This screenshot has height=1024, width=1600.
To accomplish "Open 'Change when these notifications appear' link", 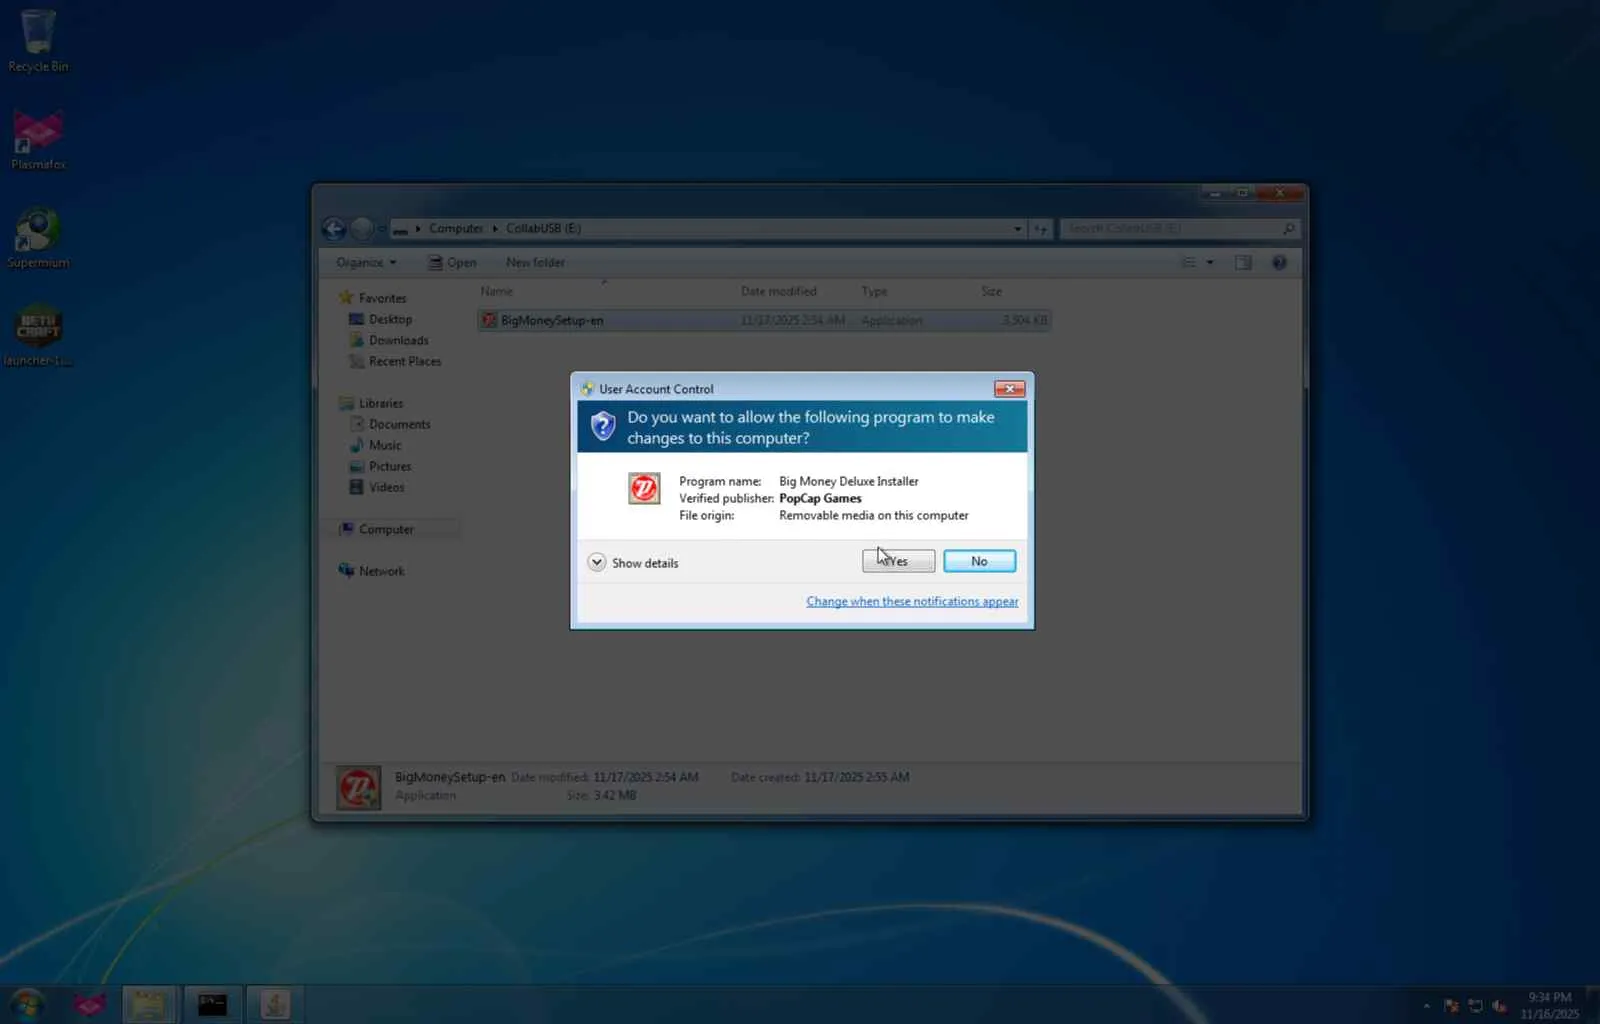I will [x=912, y=601].
